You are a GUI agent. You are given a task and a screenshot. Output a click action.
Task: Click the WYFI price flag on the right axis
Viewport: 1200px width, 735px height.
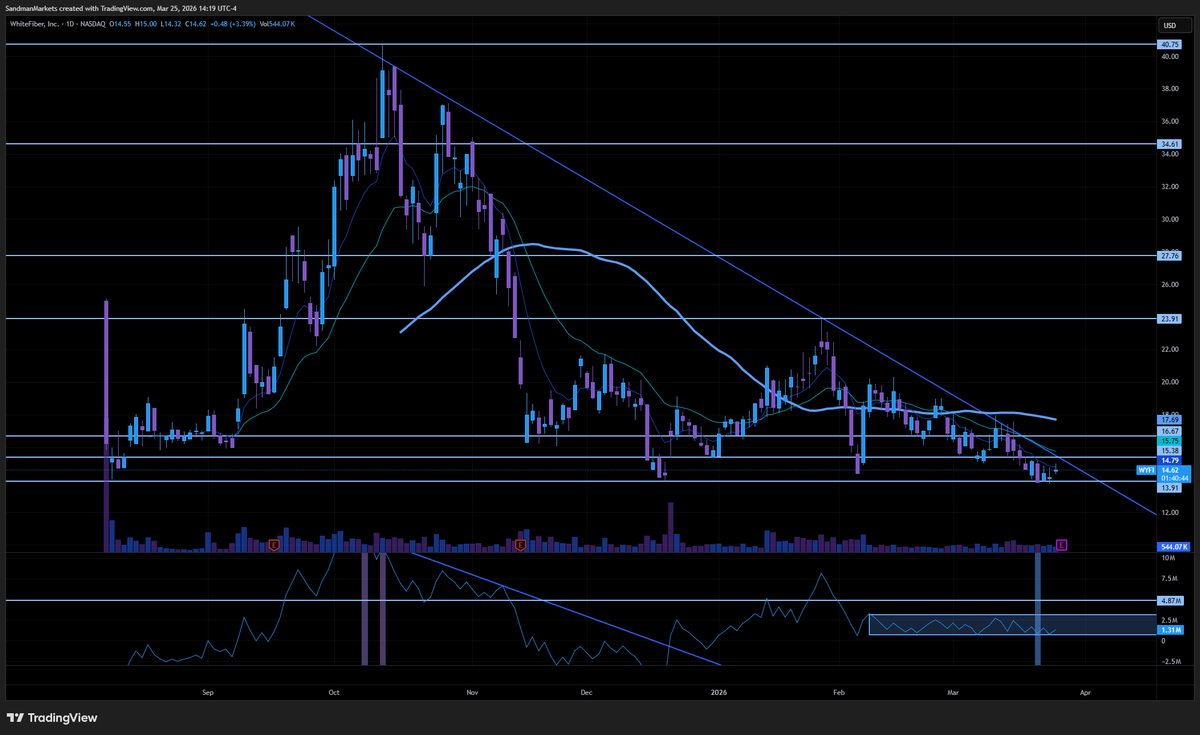pyautogui.click(x=1147, y=470)
